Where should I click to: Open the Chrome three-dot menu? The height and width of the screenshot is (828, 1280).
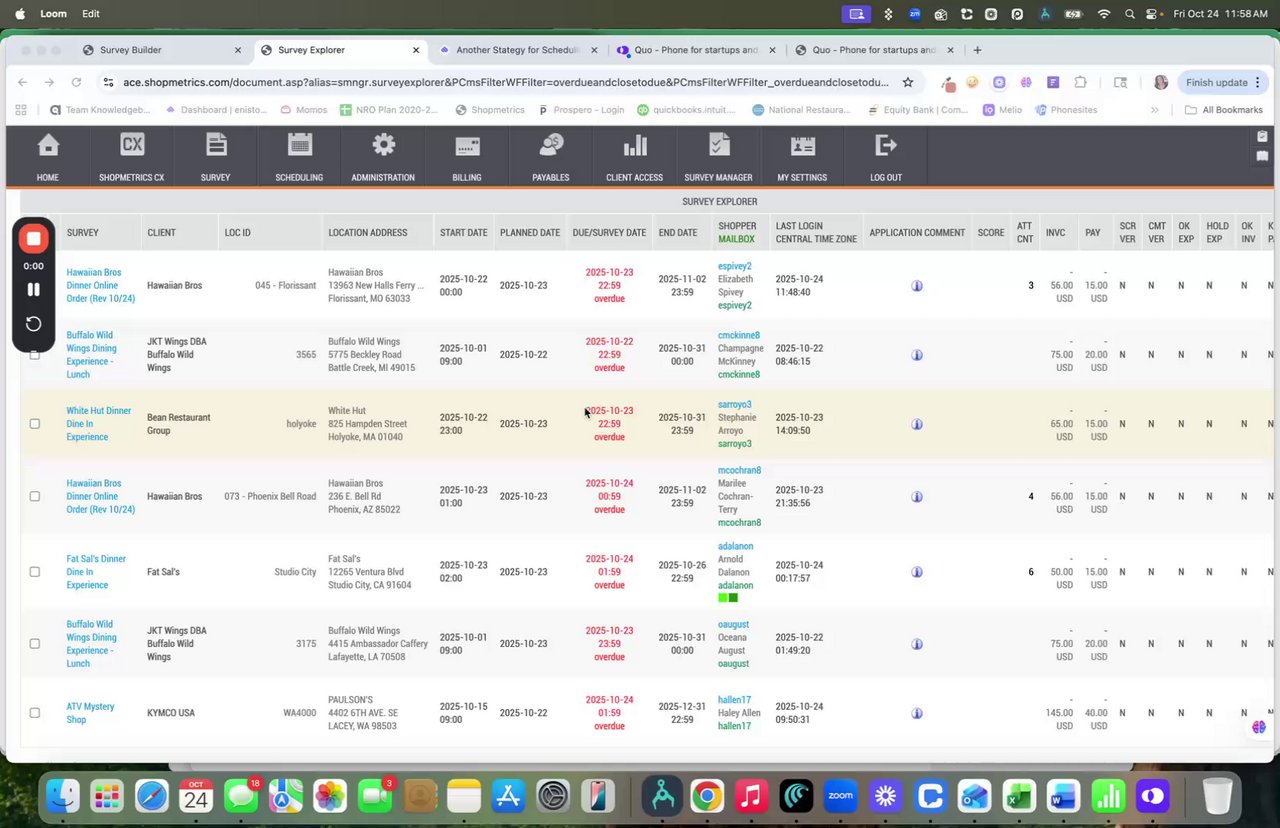1258,83
